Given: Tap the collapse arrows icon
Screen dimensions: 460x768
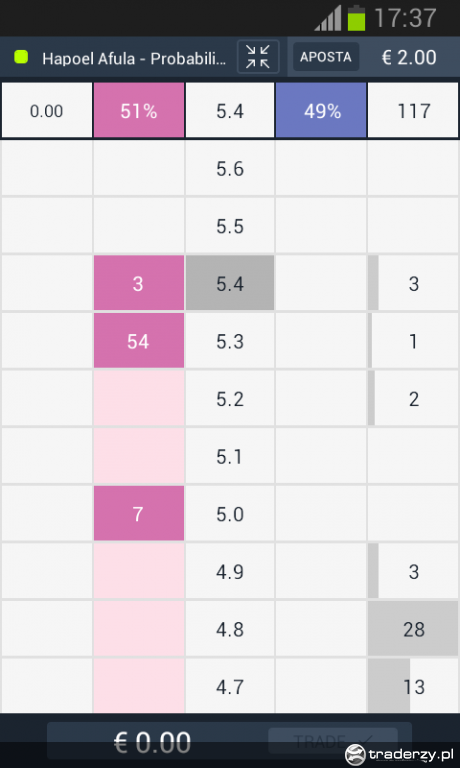Looking at the screenshot, I should [x=258, y=57].
